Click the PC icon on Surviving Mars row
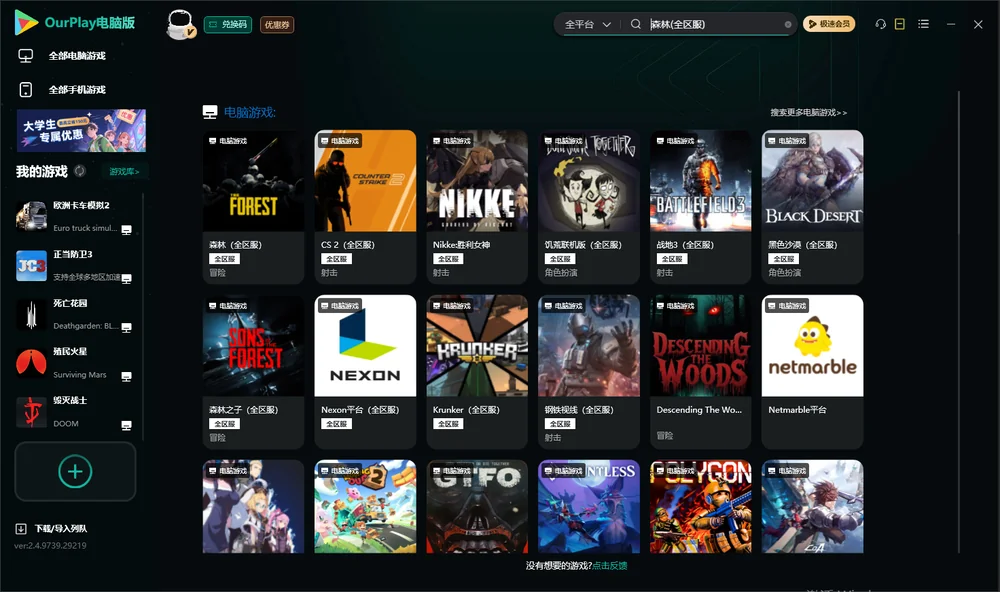Image resolution: width=1000 pixels, height=592 pixels. pos(126,377)
